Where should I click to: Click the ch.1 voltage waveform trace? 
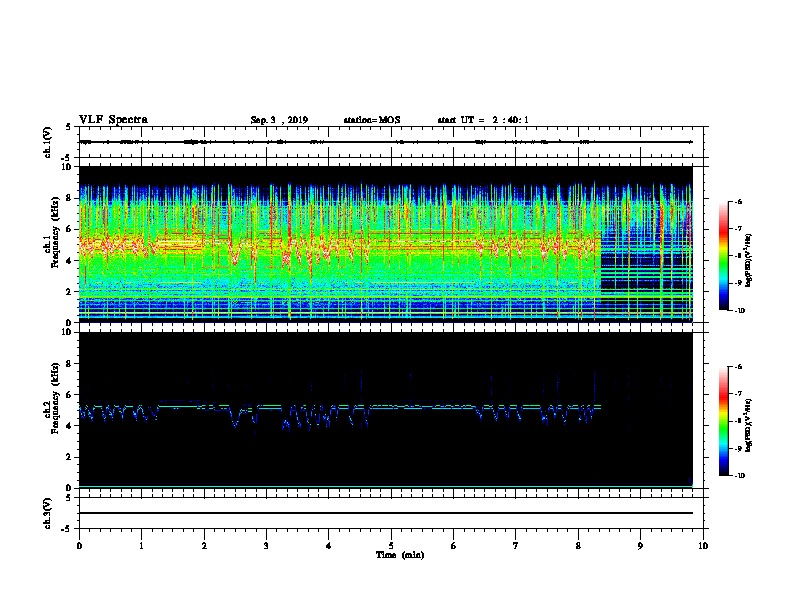385,142
